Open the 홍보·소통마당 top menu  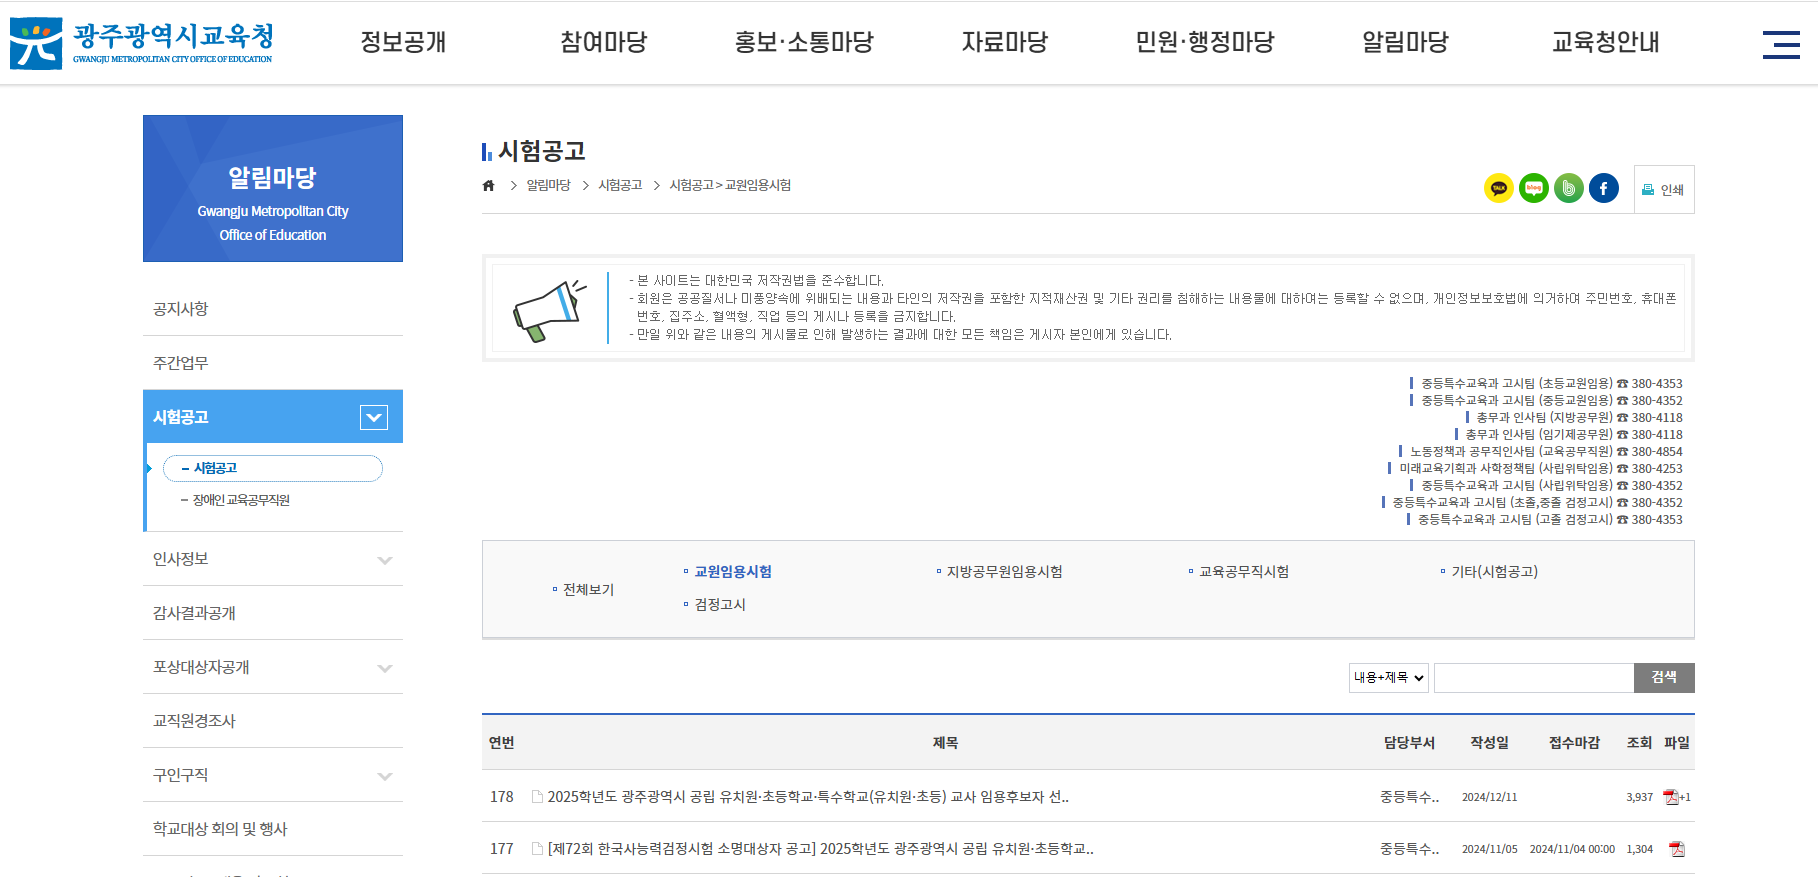tap(804, 42)
